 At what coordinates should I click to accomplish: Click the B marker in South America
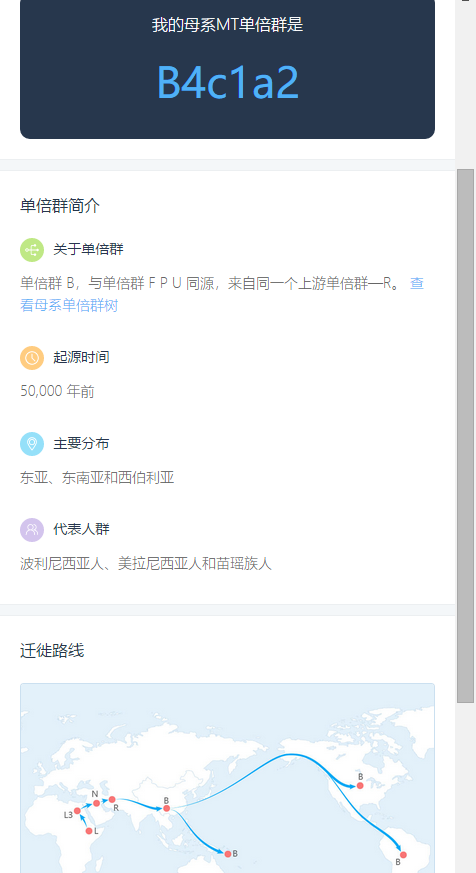(x=403, y=855)
